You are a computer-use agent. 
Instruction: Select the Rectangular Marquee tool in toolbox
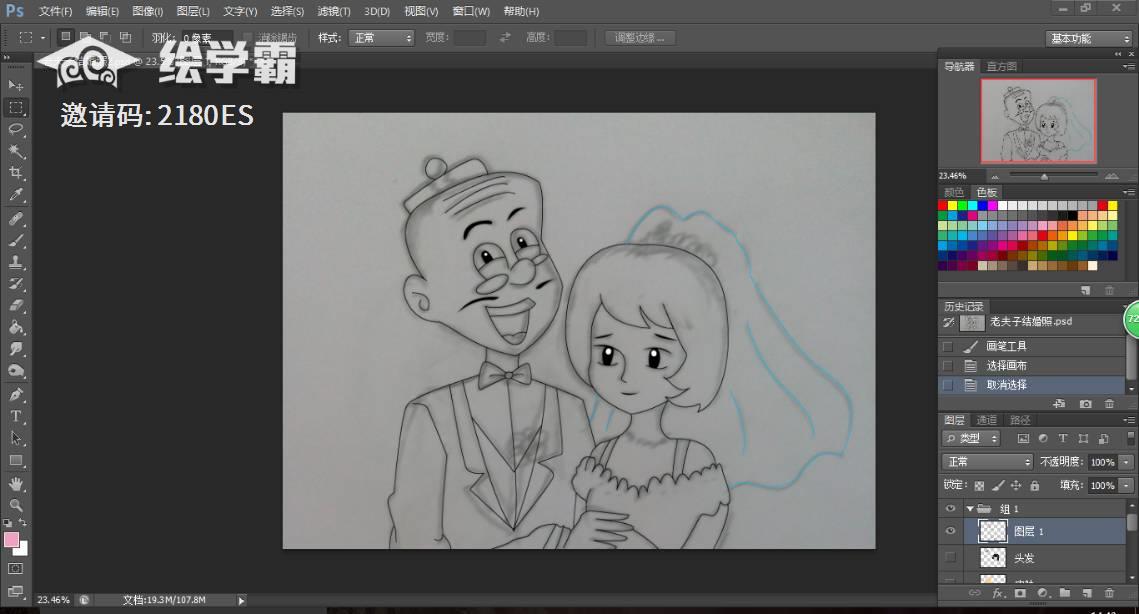pyautogui.click(x=16, y=108)
